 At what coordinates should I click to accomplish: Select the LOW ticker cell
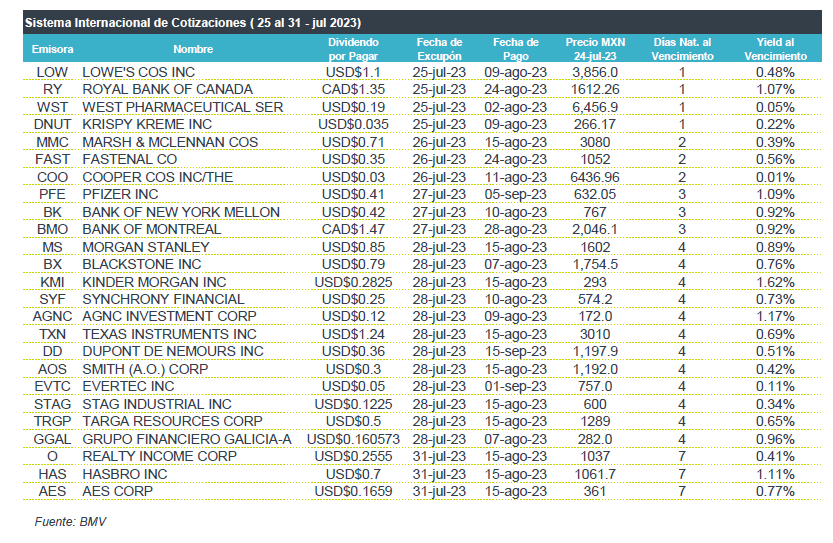point(52,72)
